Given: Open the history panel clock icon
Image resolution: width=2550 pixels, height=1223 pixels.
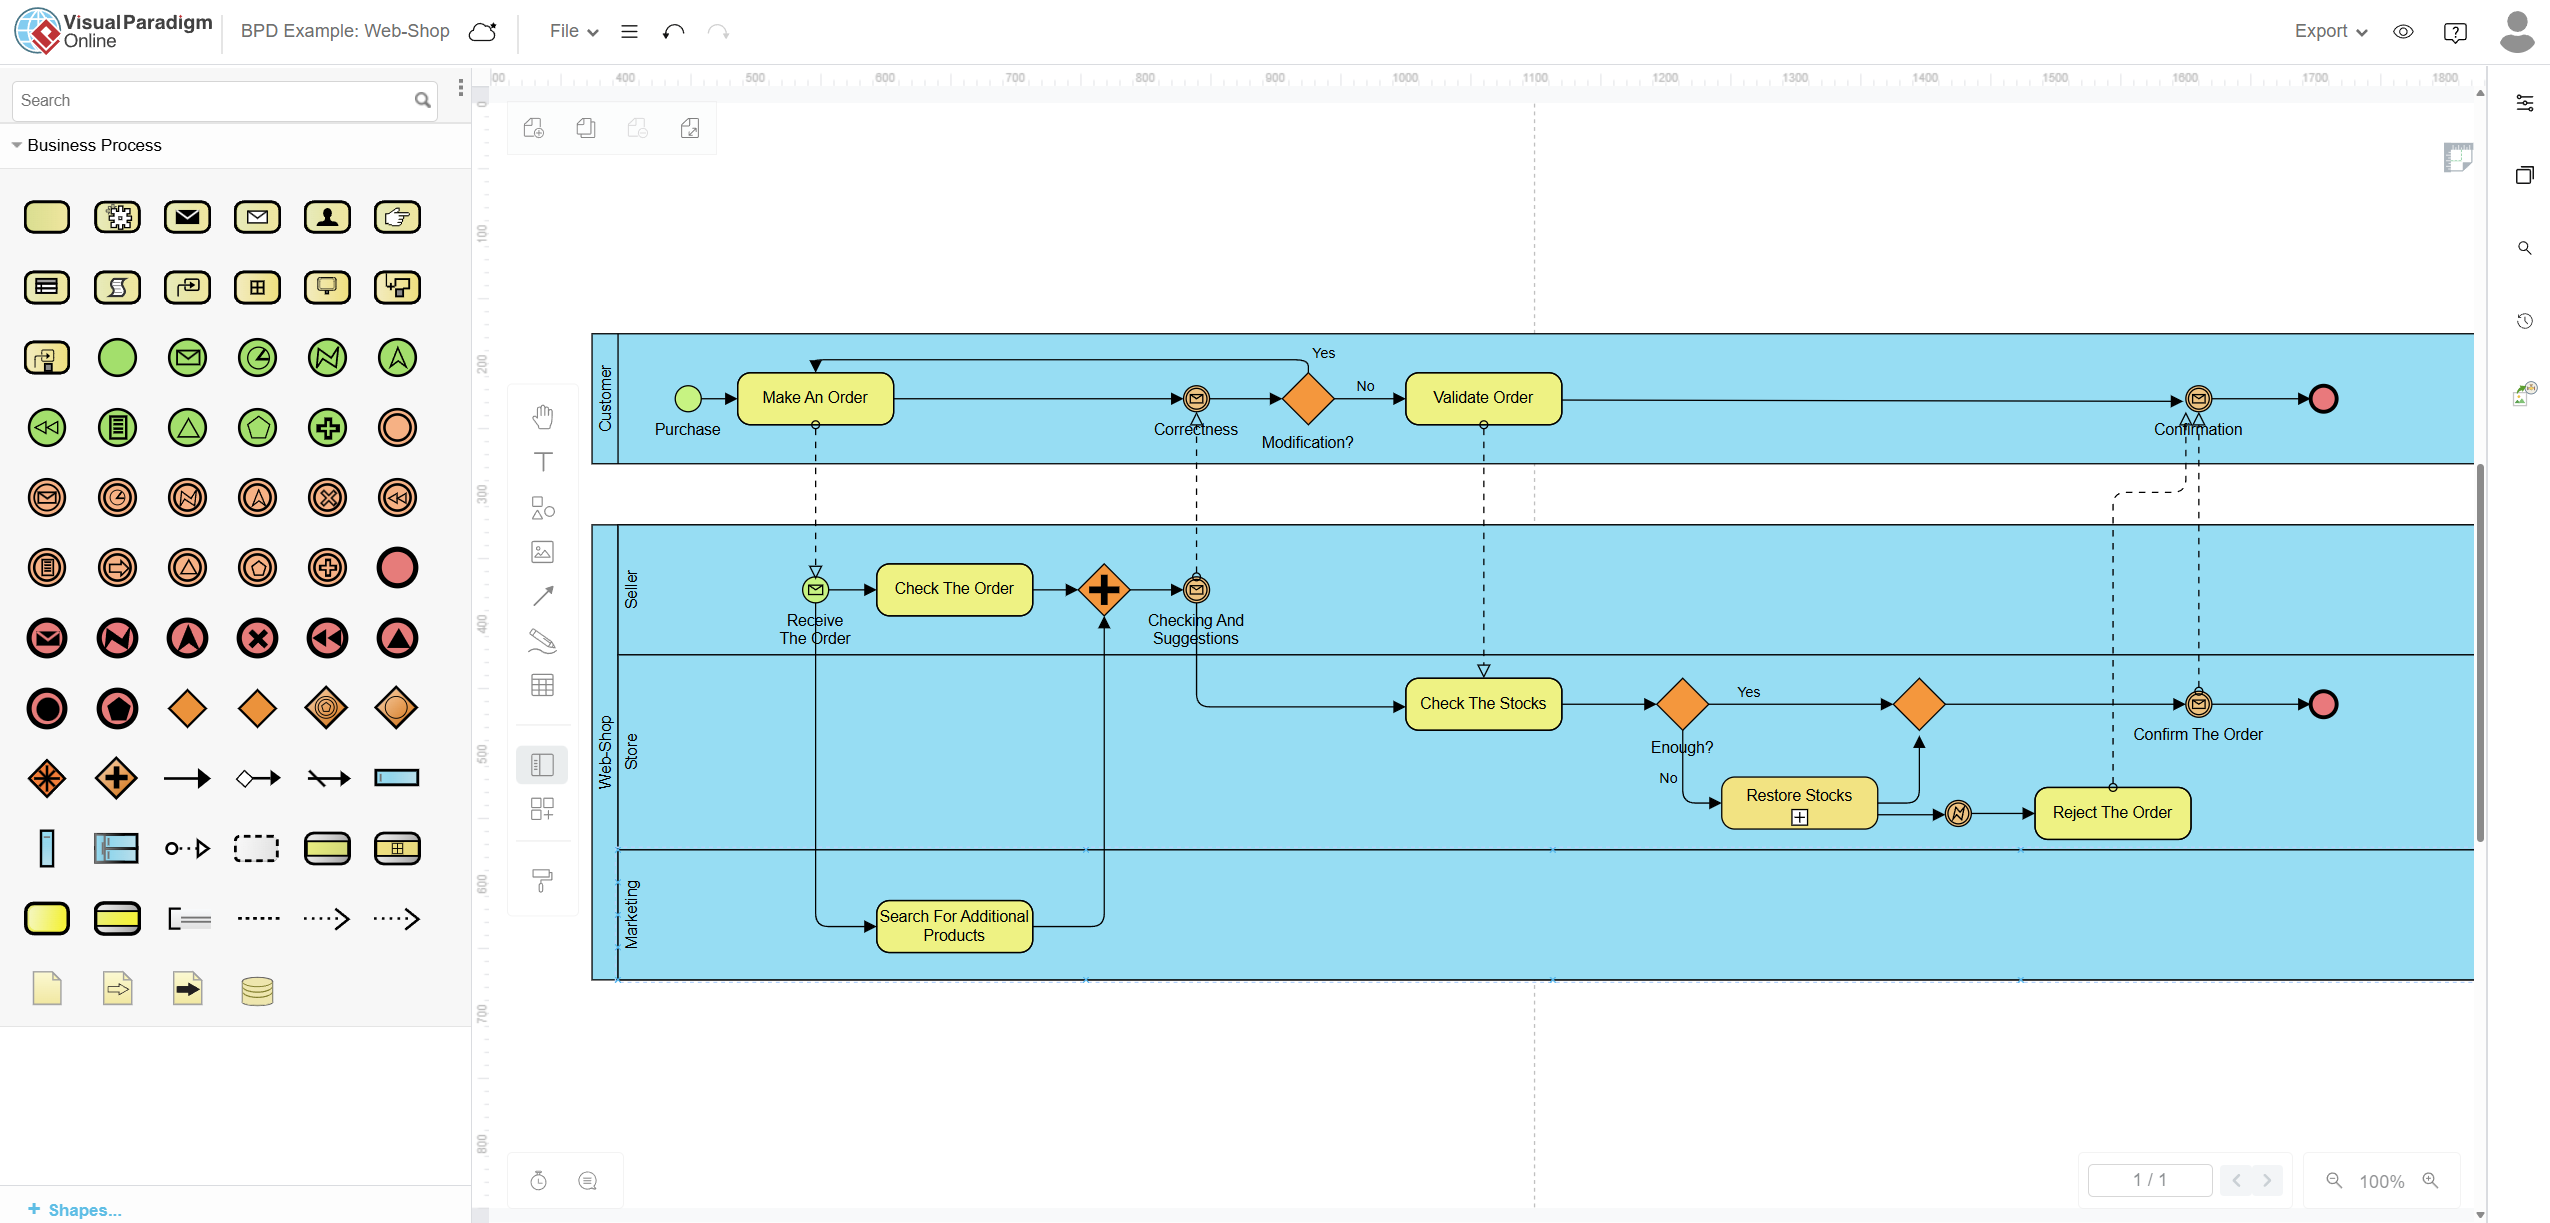Looking at the screenshot, I should click(x=2525, y=321).
